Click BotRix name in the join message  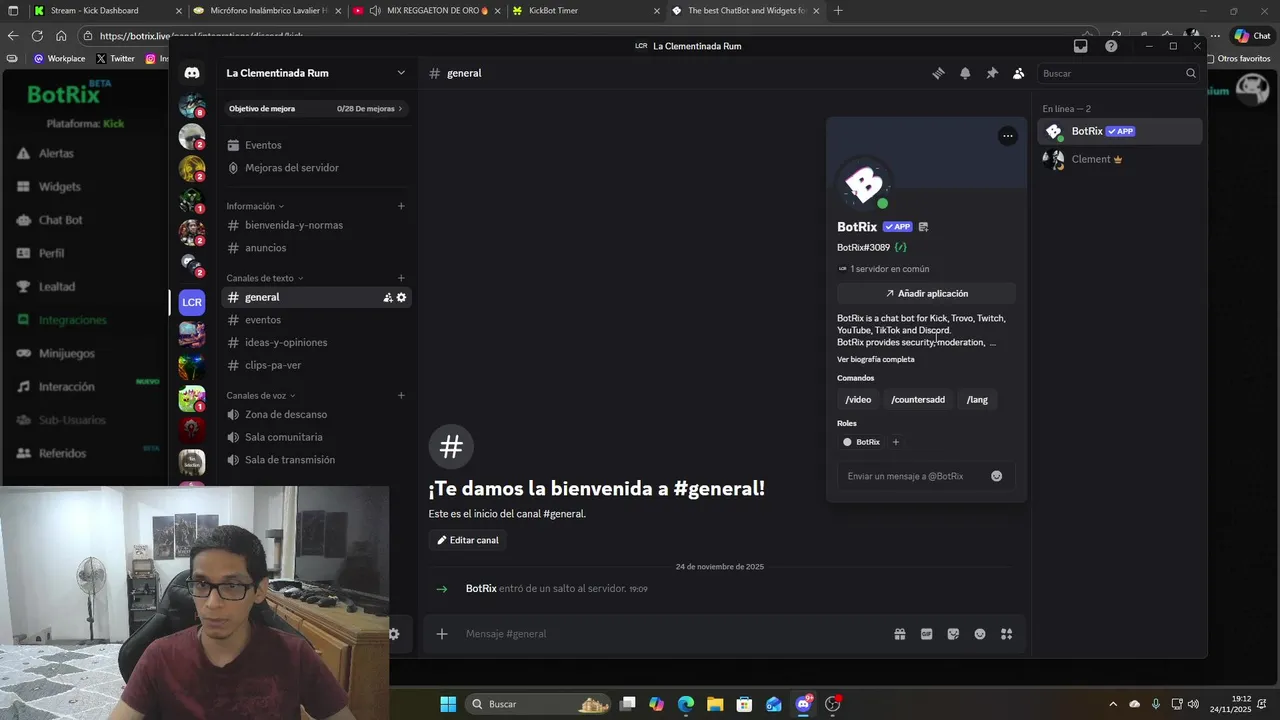tap(481, 589)
